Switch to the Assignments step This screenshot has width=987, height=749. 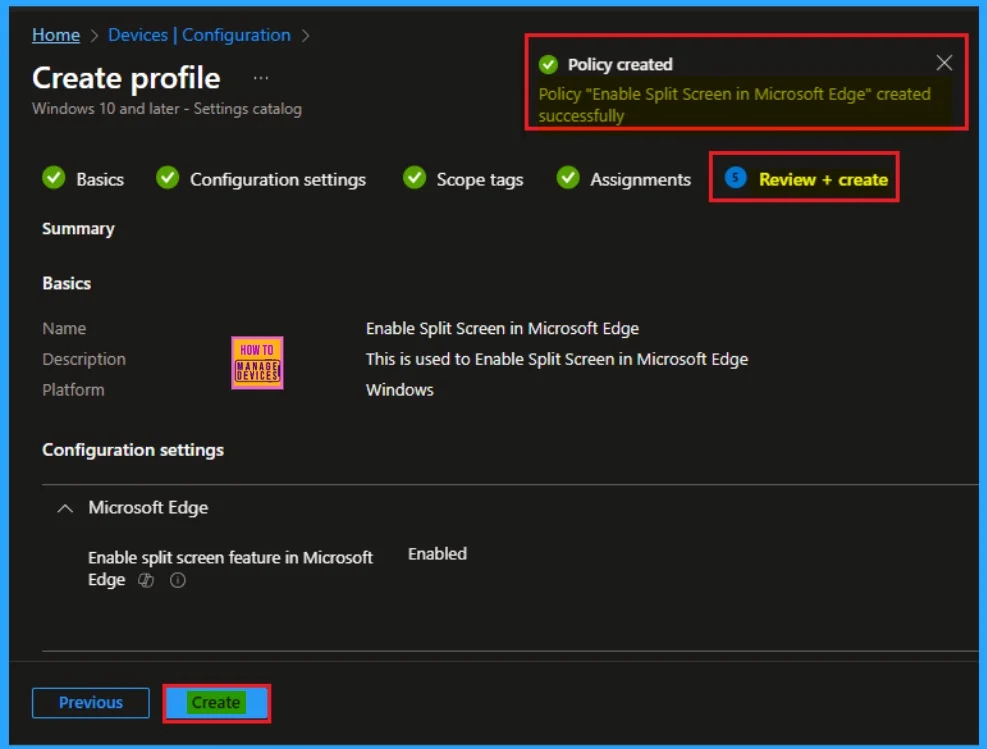640,179
